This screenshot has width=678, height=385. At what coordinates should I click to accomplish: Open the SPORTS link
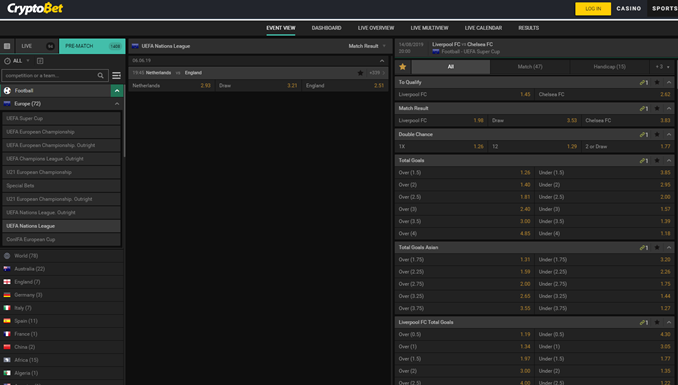(x=665, y=8)
